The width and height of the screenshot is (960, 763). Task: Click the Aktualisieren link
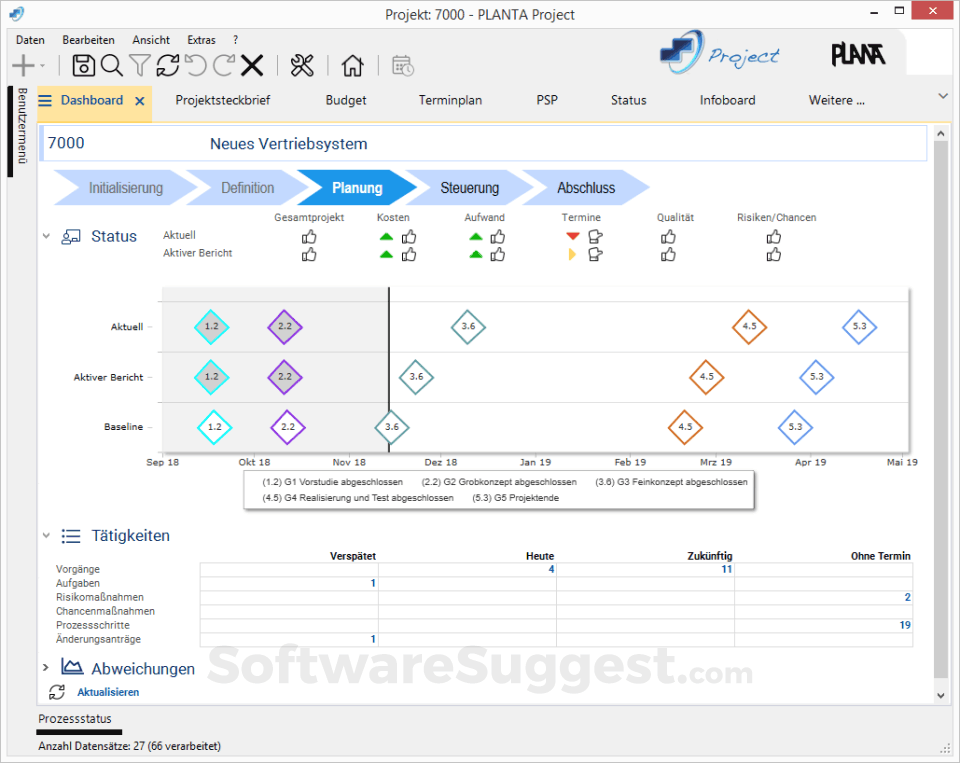click(108, 692)
